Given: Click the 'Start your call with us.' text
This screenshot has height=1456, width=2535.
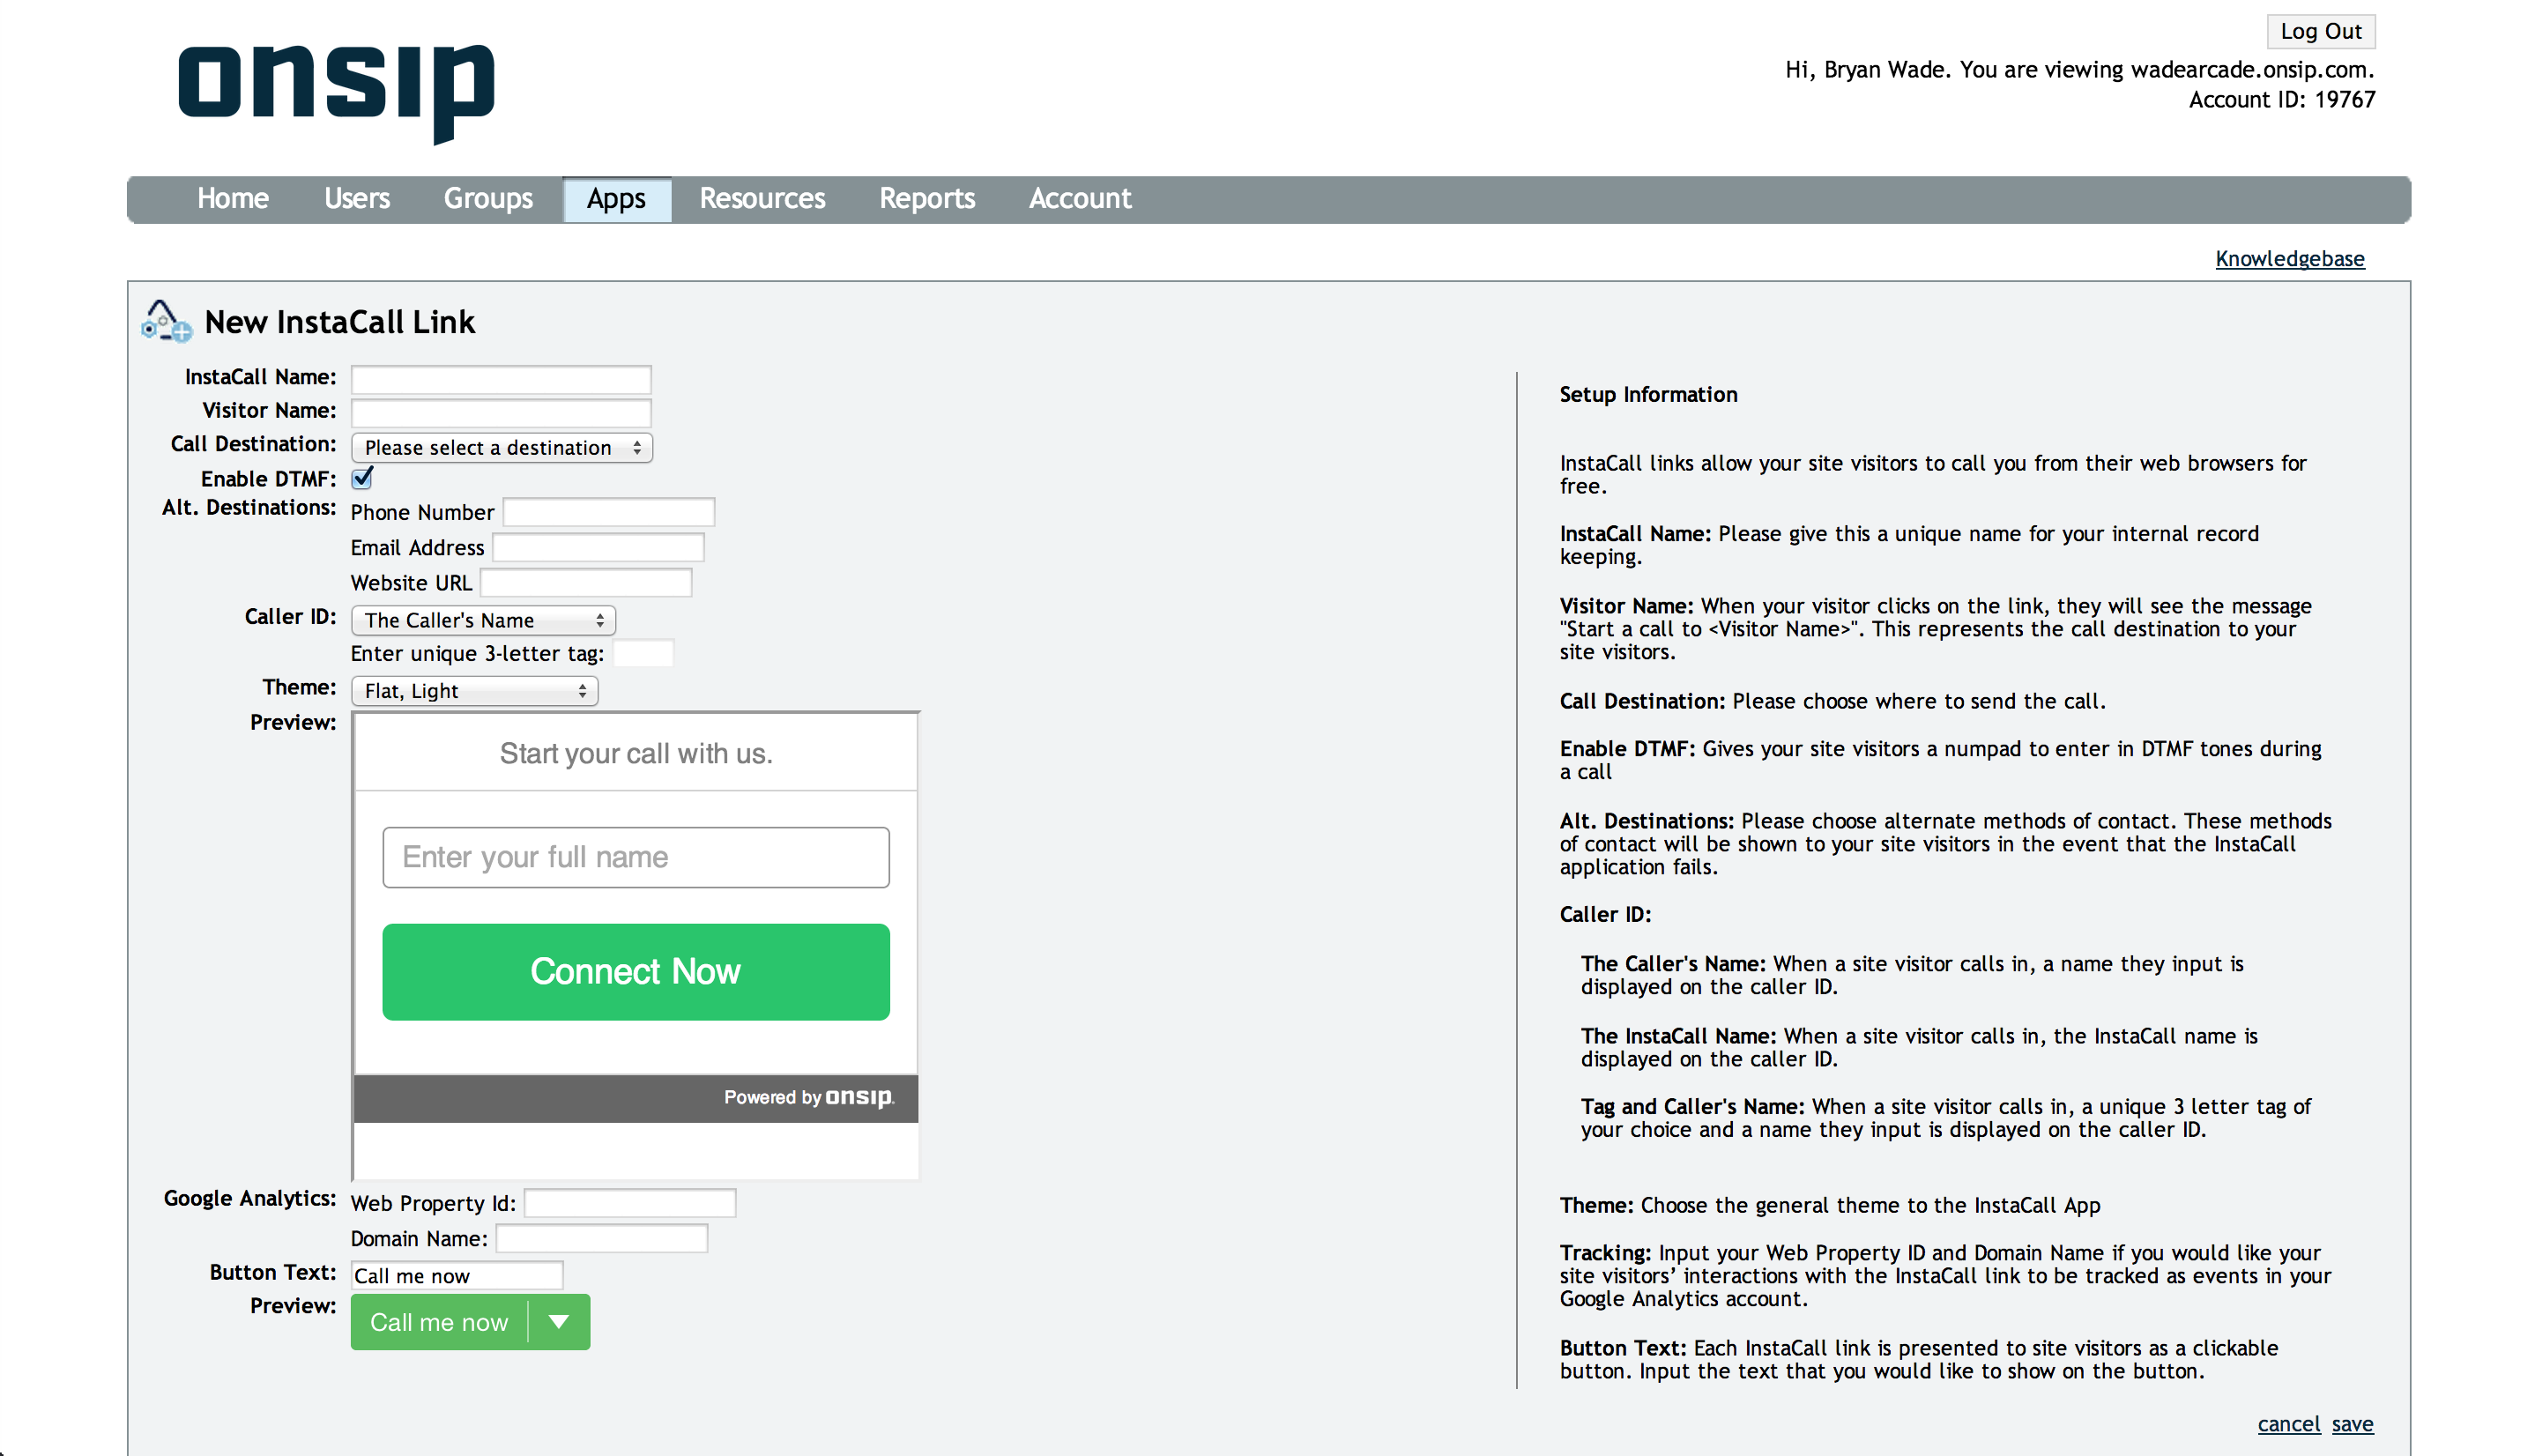Looking at the screenshot, I should (x=636, y=753).
